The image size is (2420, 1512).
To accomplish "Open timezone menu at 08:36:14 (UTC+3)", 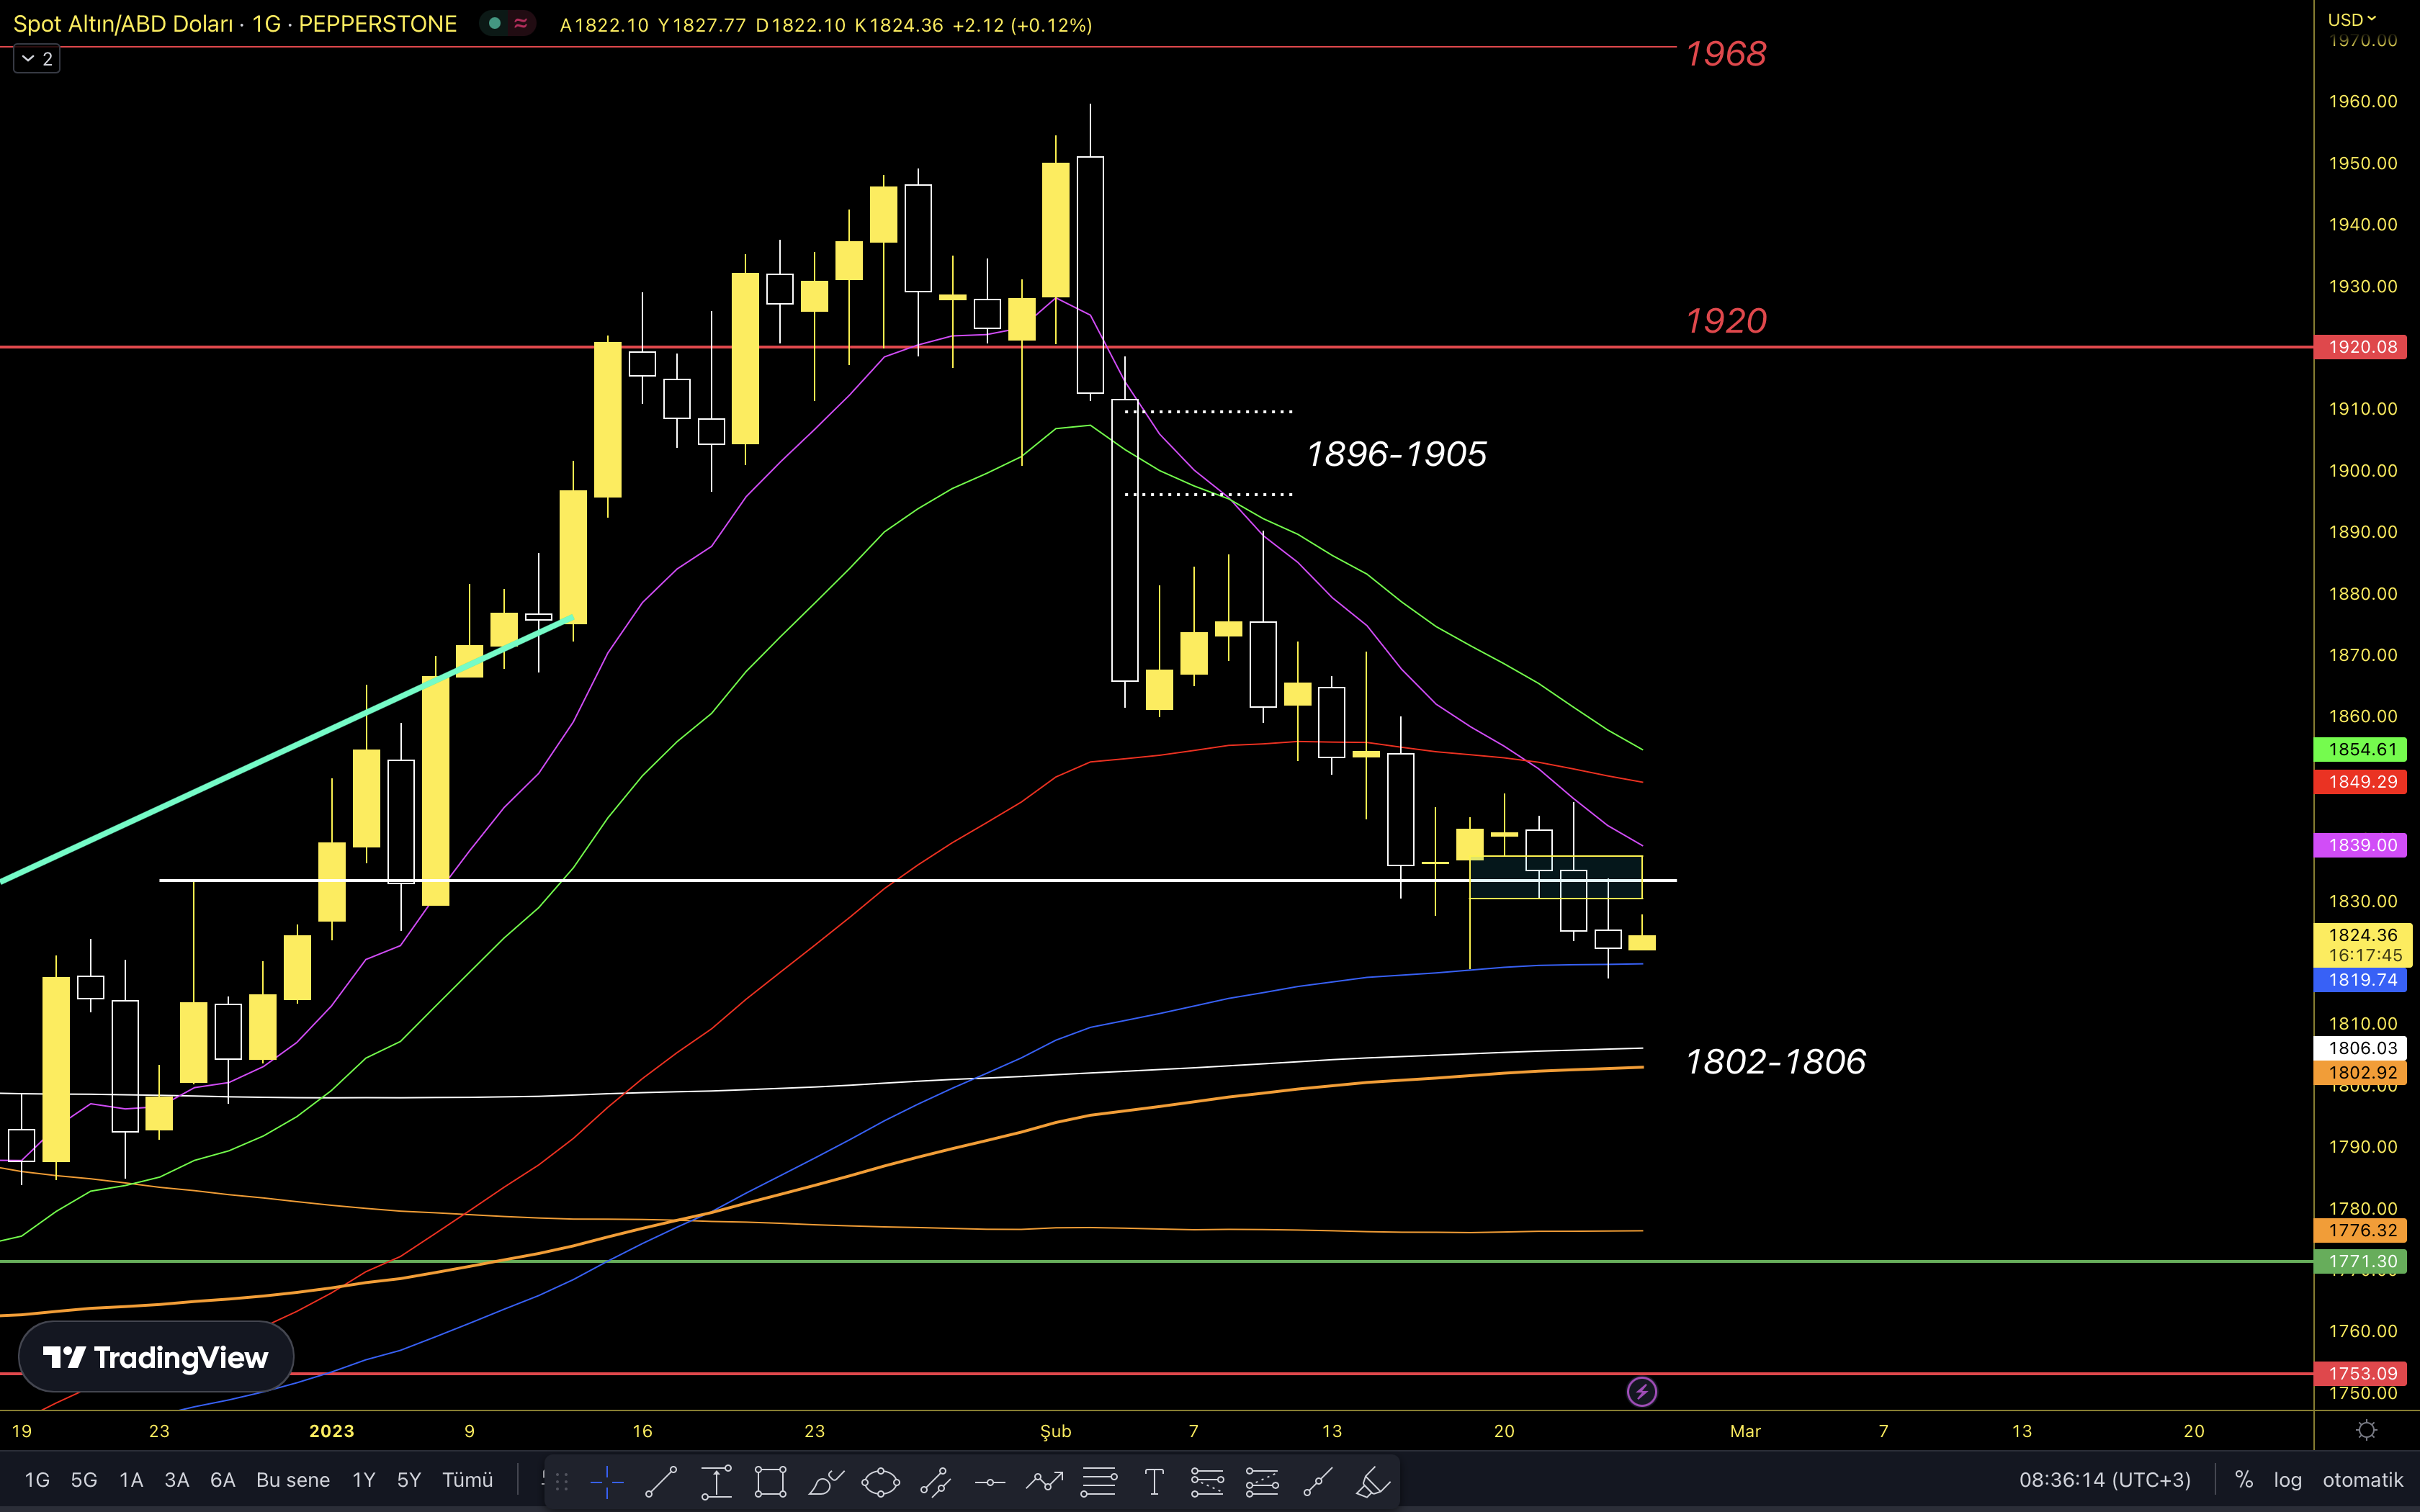I will (x=2104, y=1480).
